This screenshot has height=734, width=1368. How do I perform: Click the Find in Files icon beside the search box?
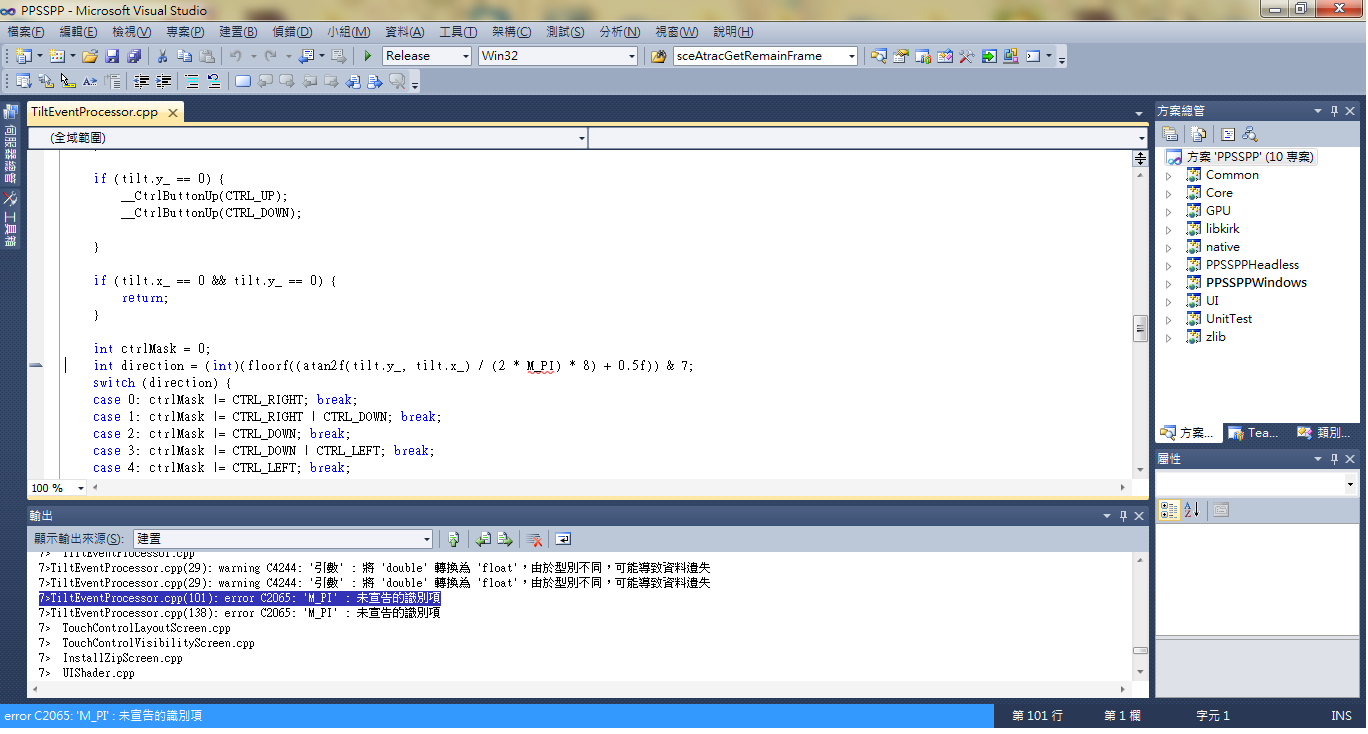(658, 56)
